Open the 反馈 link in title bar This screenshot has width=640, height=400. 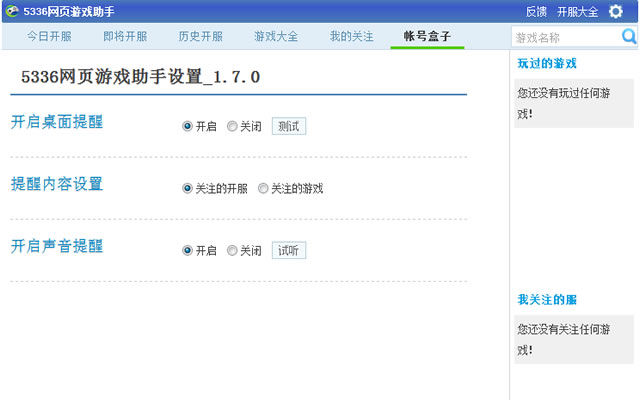pyautogui.click(x=536, y=12)
